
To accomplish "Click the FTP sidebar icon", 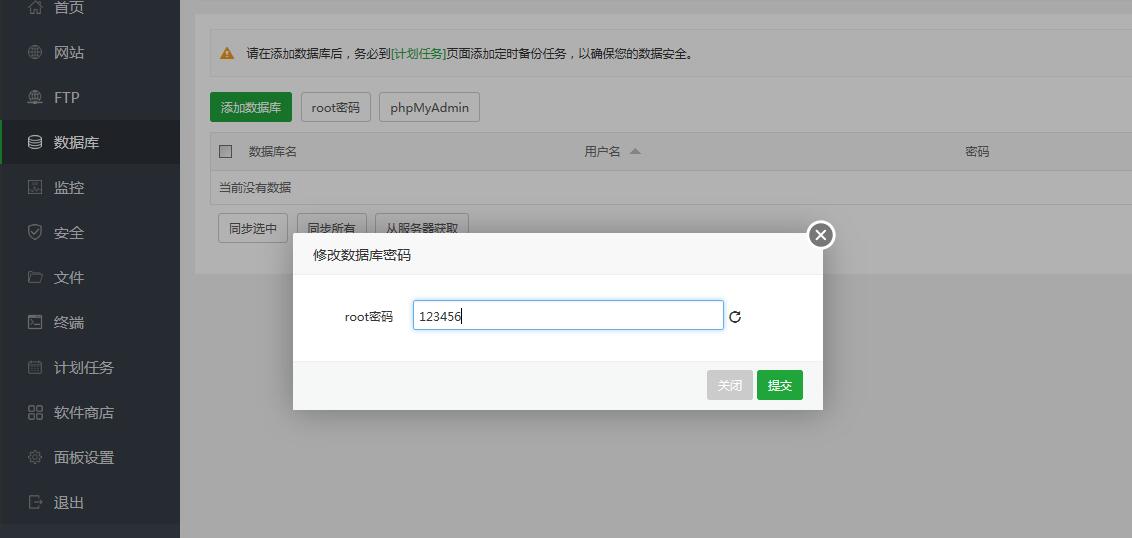I will (x=35, y=98).
